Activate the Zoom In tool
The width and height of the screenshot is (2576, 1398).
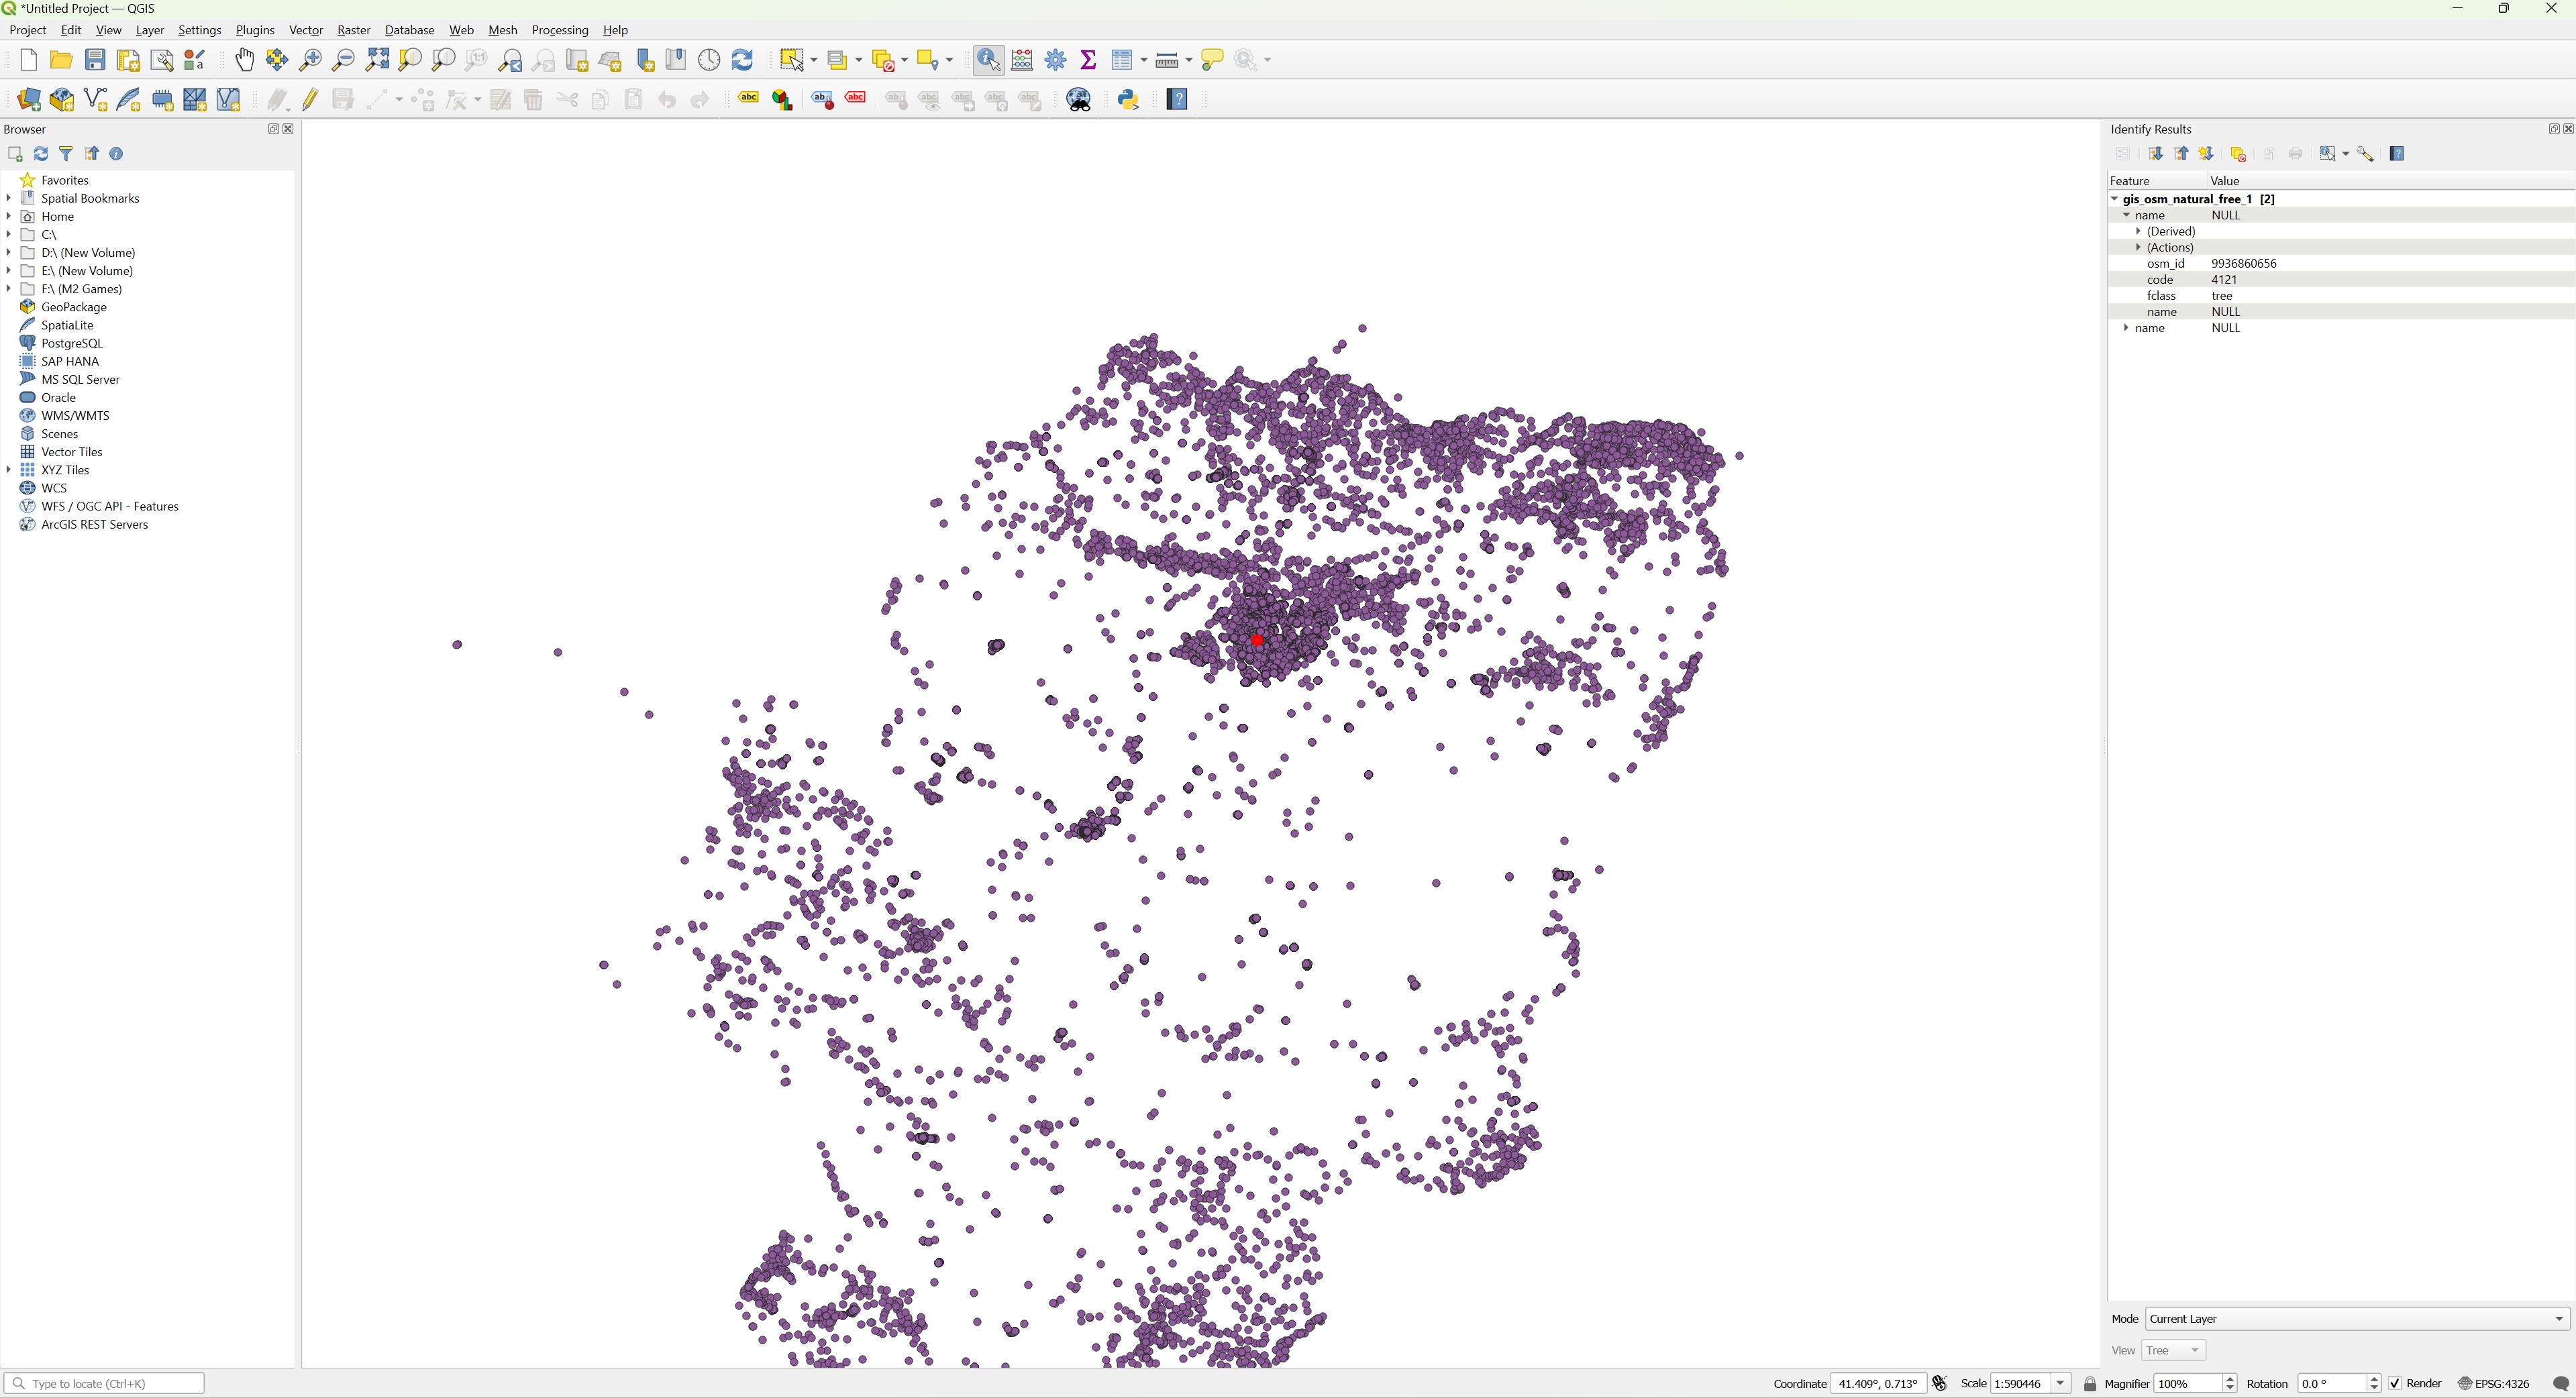[310, 60]
